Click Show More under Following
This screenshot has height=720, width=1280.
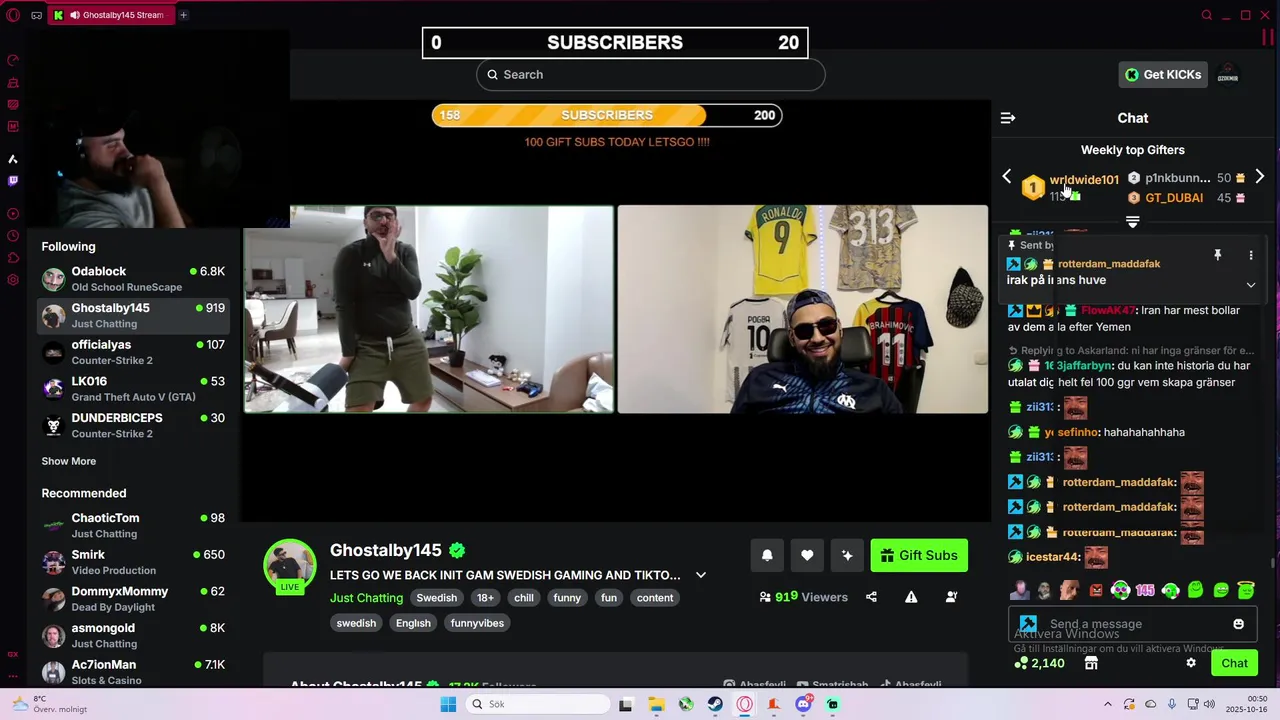[69, 461]
